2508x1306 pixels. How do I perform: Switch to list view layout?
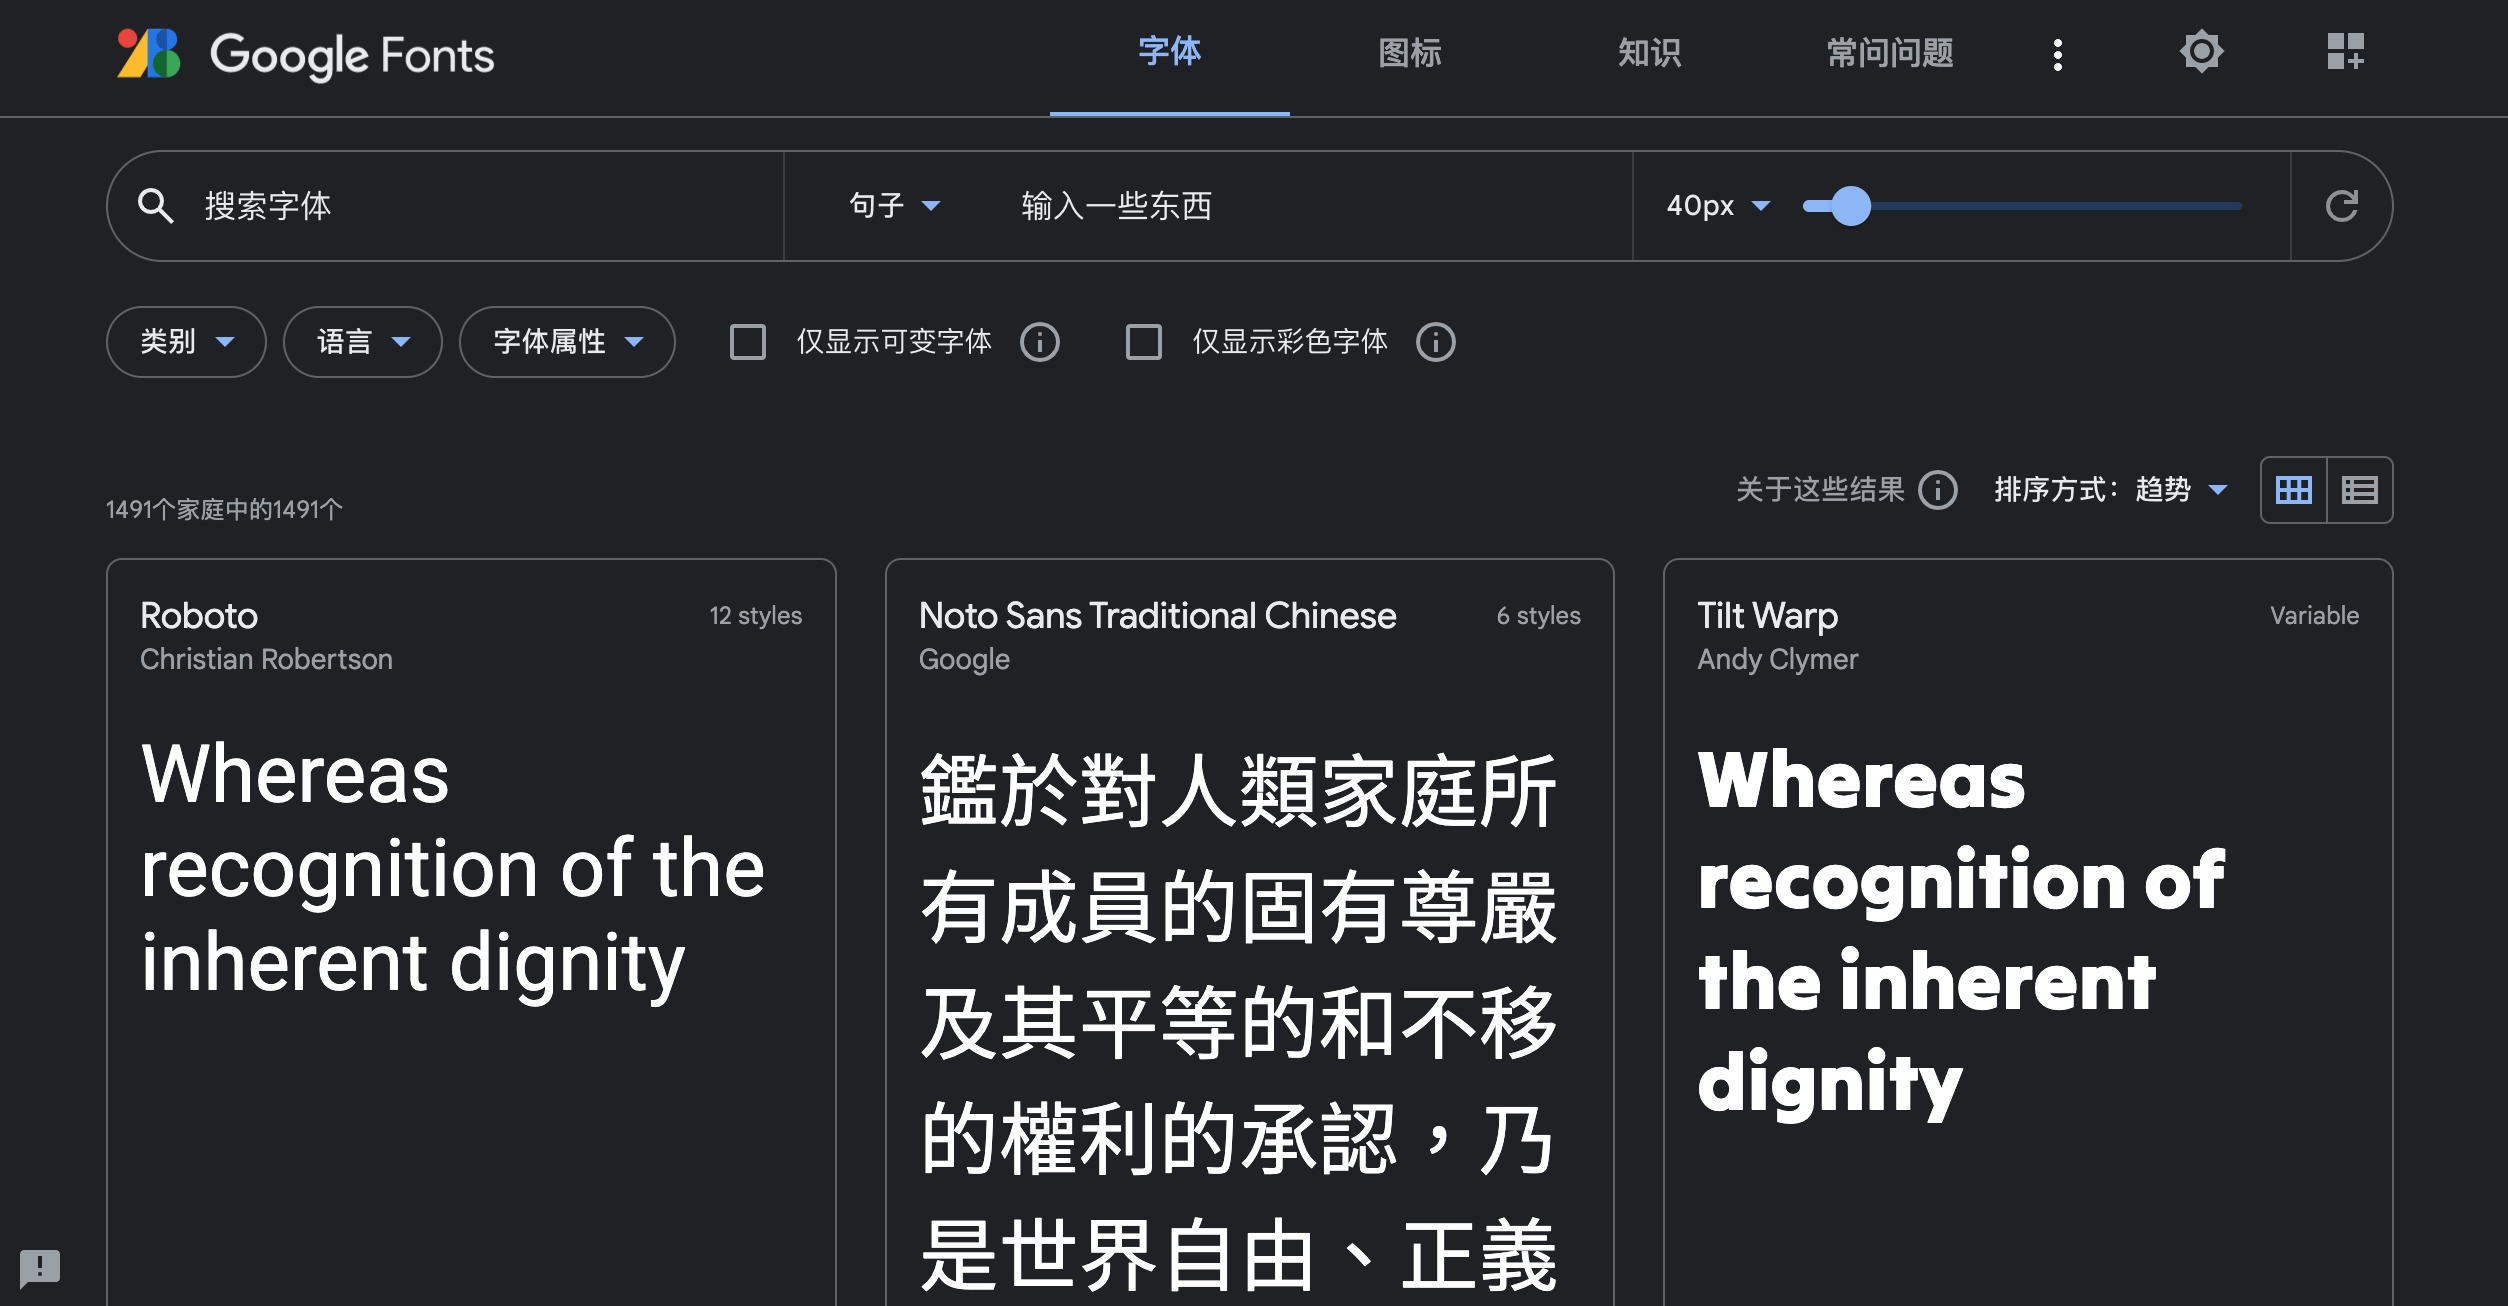point(2359,490)
